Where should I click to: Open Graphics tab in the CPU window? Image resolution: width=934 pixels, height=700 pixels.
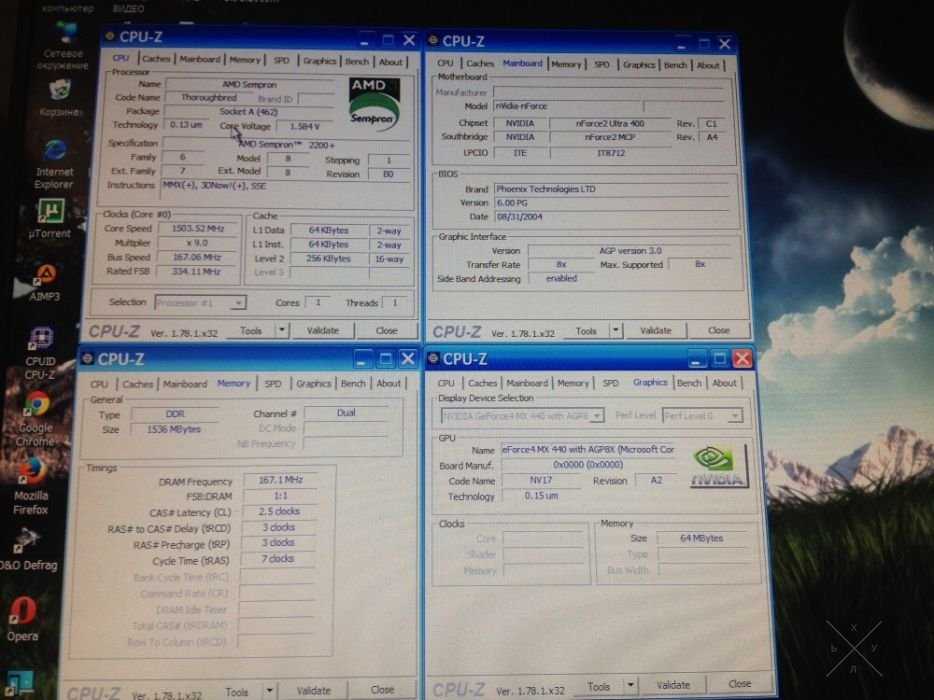[x=319, y=61]
